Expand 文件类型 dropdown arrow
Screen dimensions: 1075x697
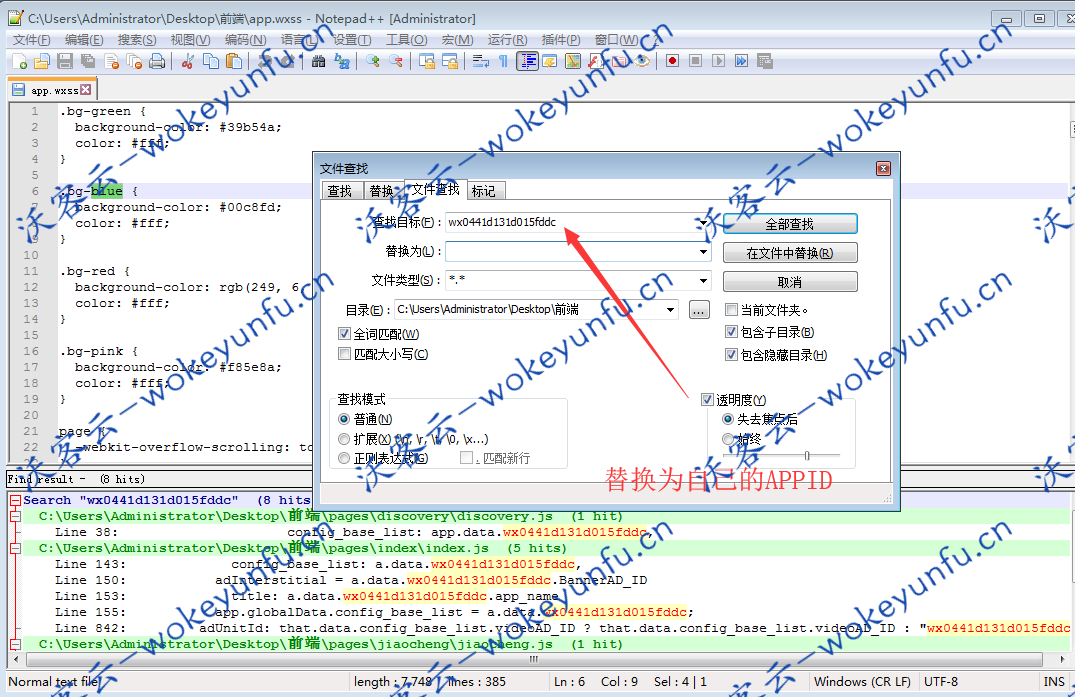click(703, 280)
